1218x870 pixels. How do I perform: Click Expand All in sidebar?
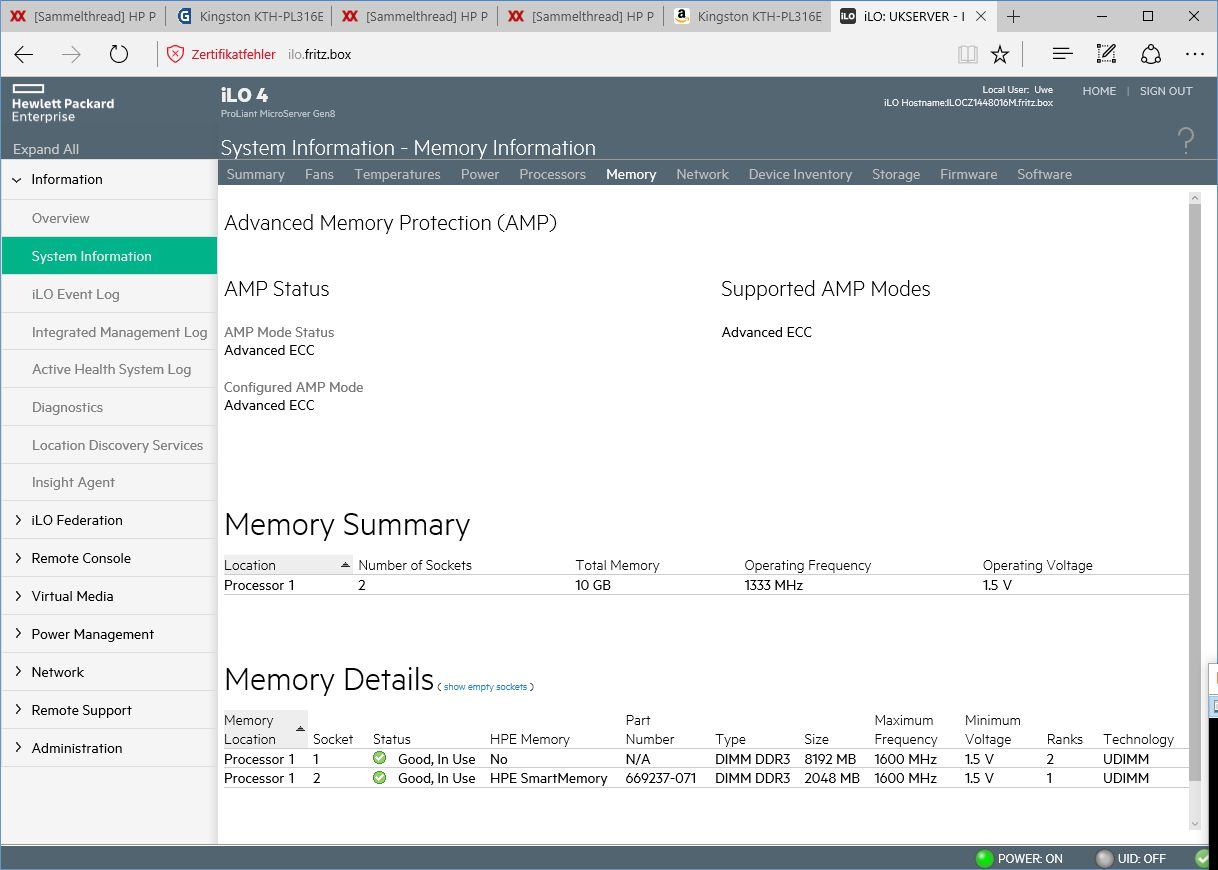(46, 149)
